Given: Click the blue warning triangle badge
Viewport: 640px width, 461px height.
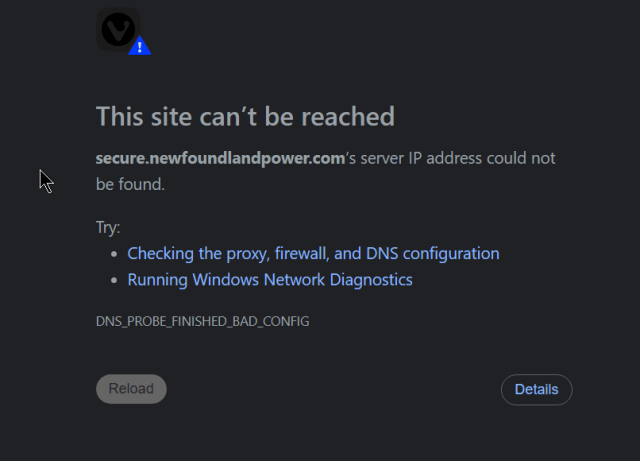Looking at the screenshot, I should click(x=140, y=46).
